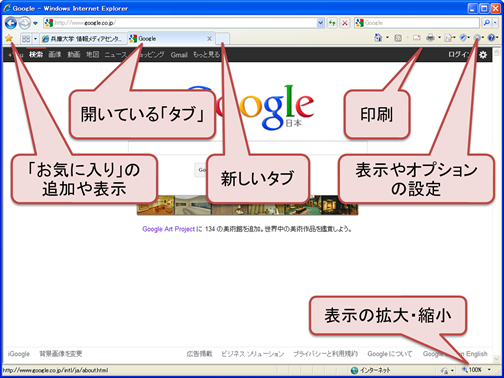This screenshot has width=504, height=378.
Task: Open a new blank tab button
Action: (222, 39)
